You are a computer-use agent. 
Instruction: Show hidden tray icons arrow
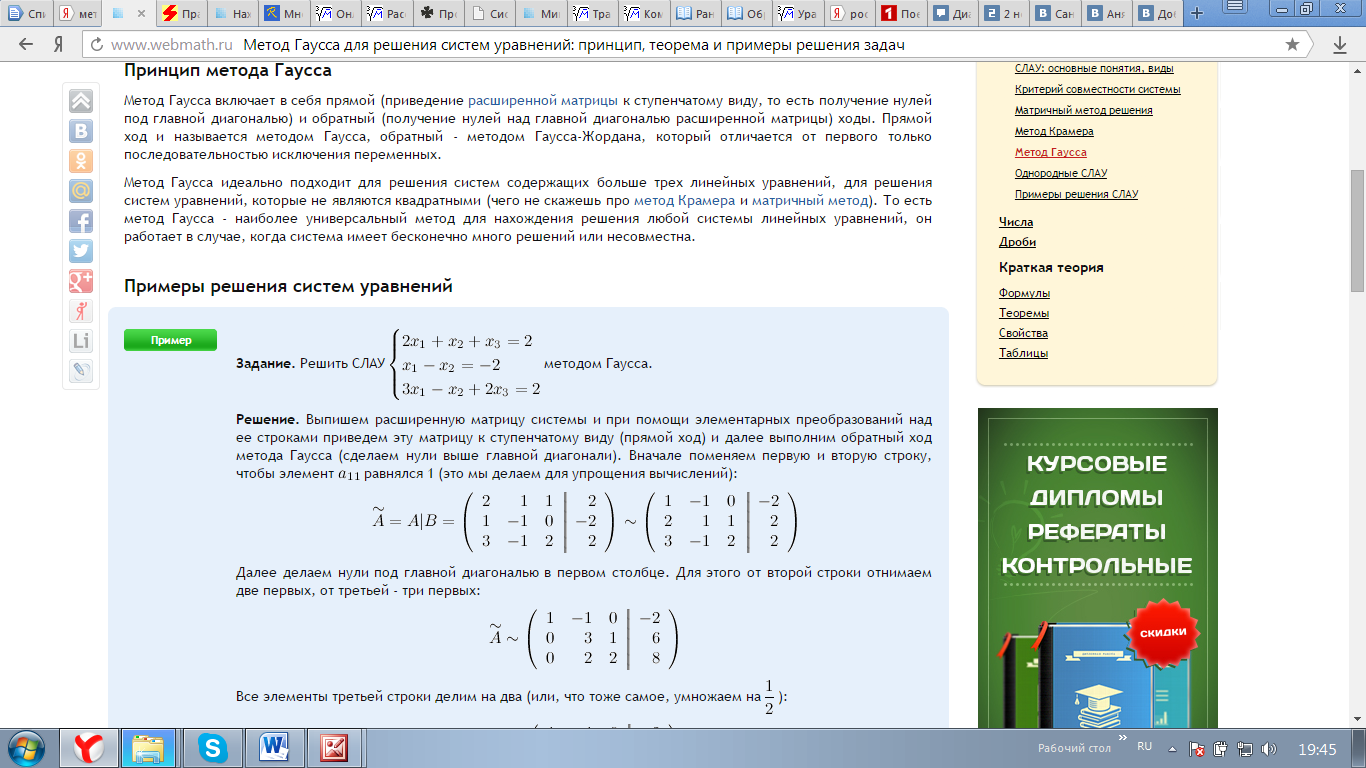[1172, 749]
